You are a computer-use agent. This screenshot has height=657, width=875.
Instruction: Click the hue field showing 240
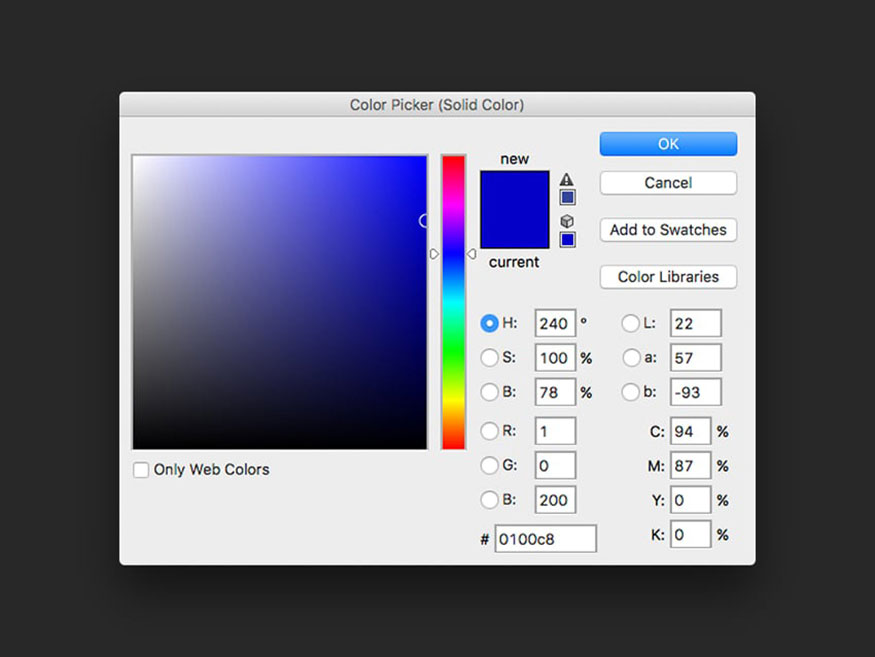555,323
